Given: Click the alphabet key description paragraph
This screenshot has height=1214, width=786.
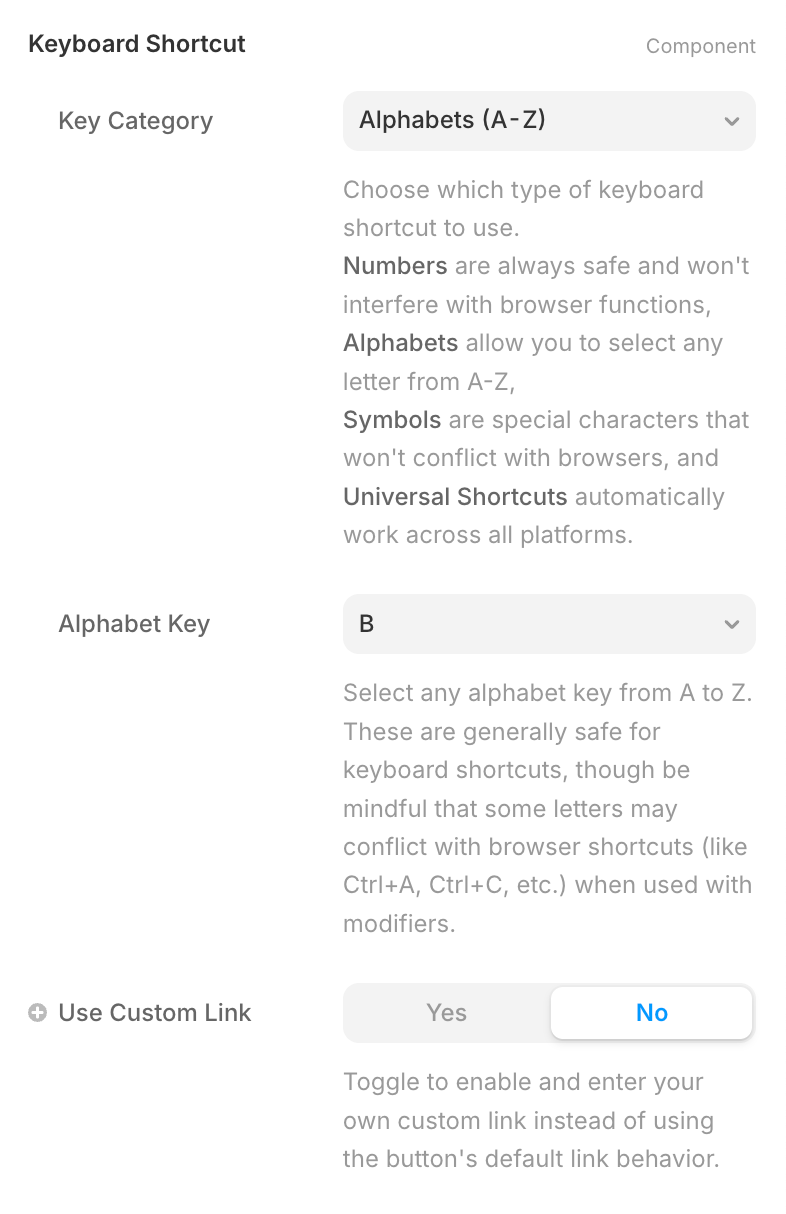Looking at the screenshot, I should tap(548, 809).
